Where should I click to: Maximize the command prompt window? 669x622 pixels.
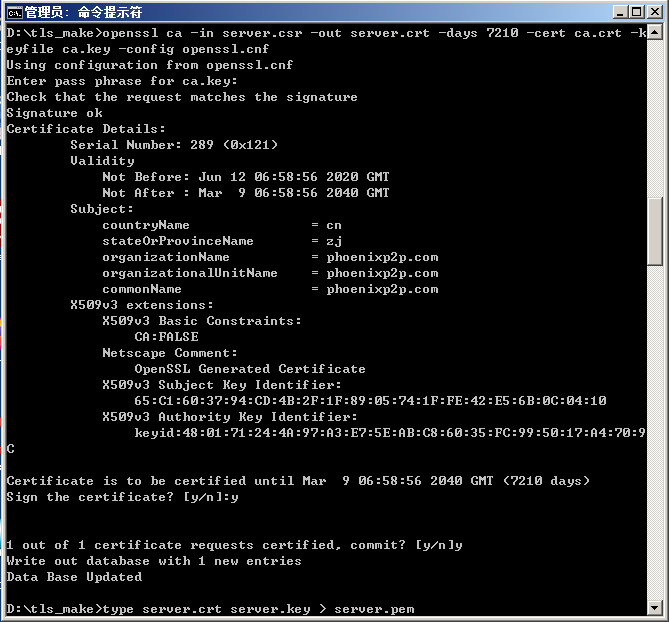point(636,12)
